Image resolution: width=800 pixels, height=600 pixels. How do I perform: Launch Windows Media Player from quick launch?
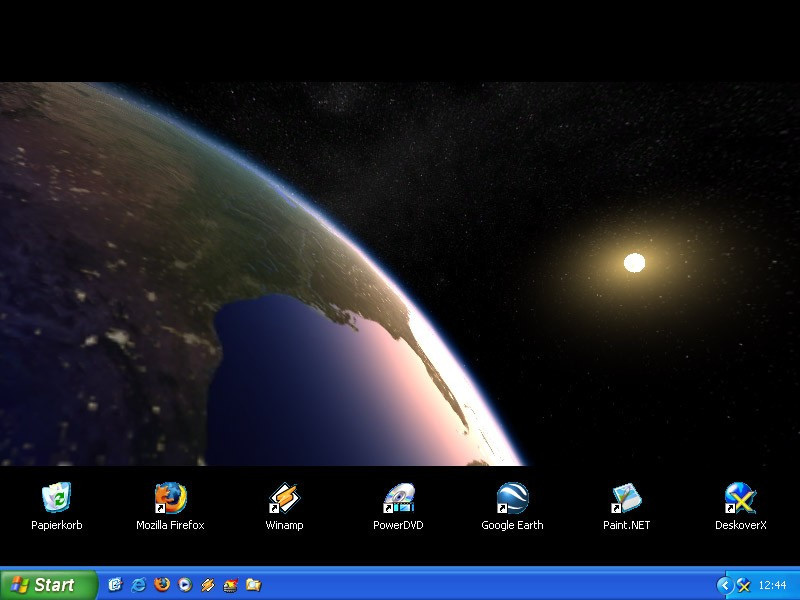click(185, 585)
